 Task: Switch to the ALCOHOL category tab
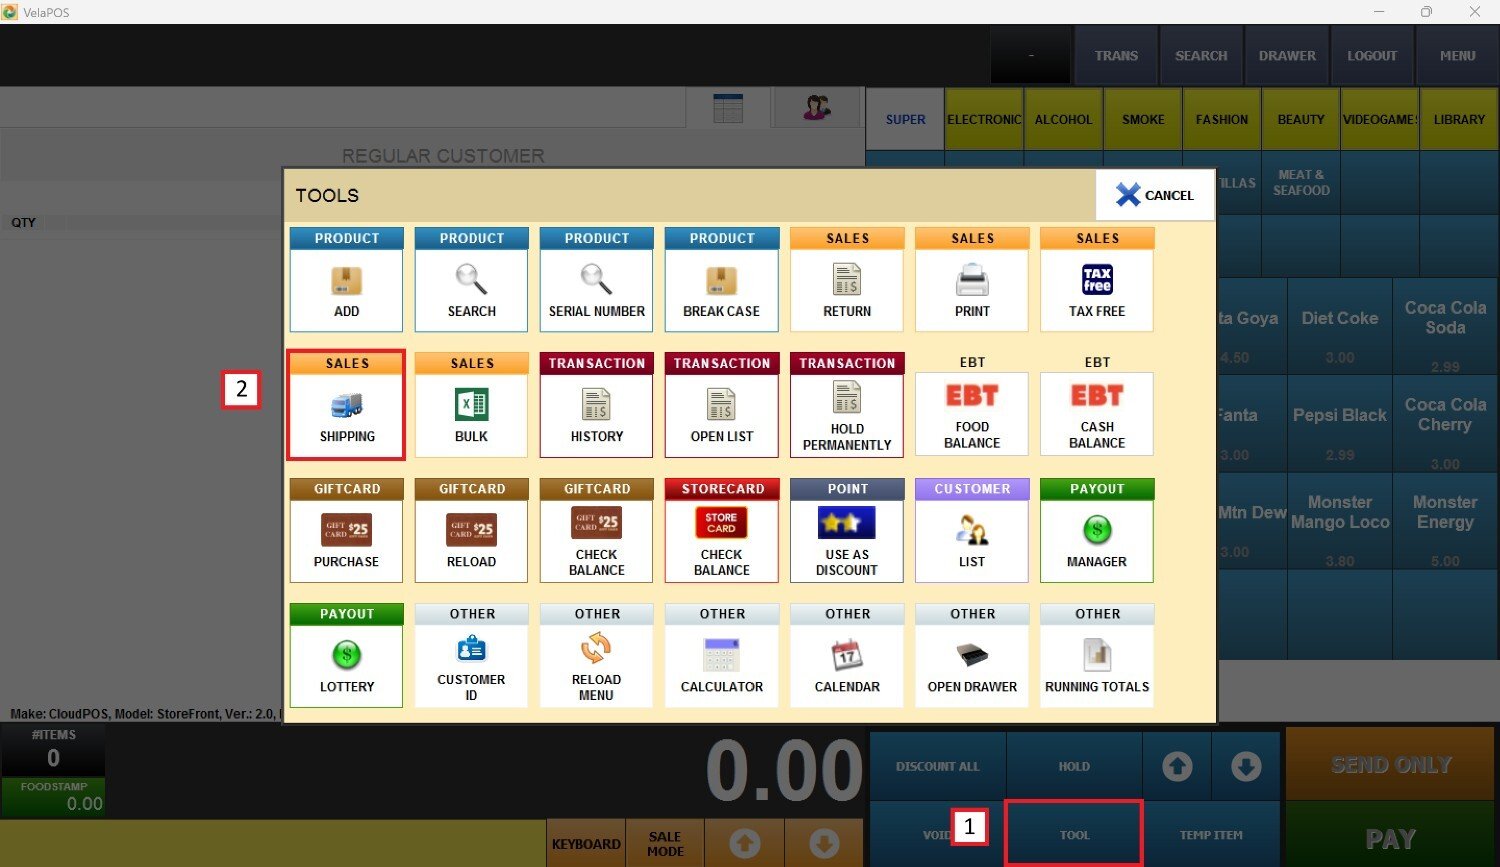1063,119
